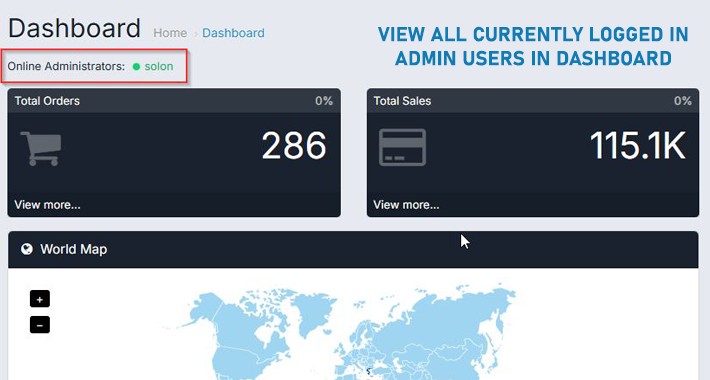Click the credit card icon in Total Sales
The image size is (710, 380).
point(402,148)
